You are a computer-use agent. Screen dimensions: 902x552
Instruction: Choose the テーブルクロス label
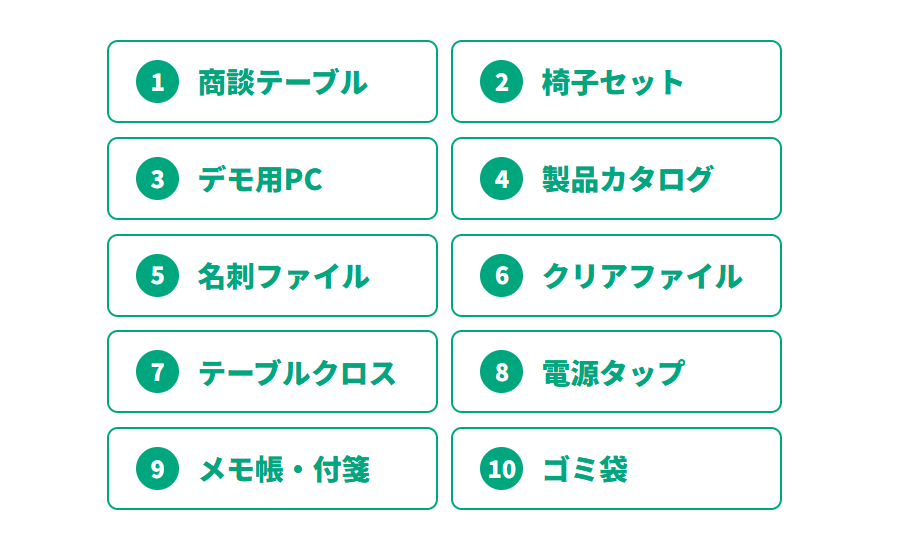click(297, 372)
